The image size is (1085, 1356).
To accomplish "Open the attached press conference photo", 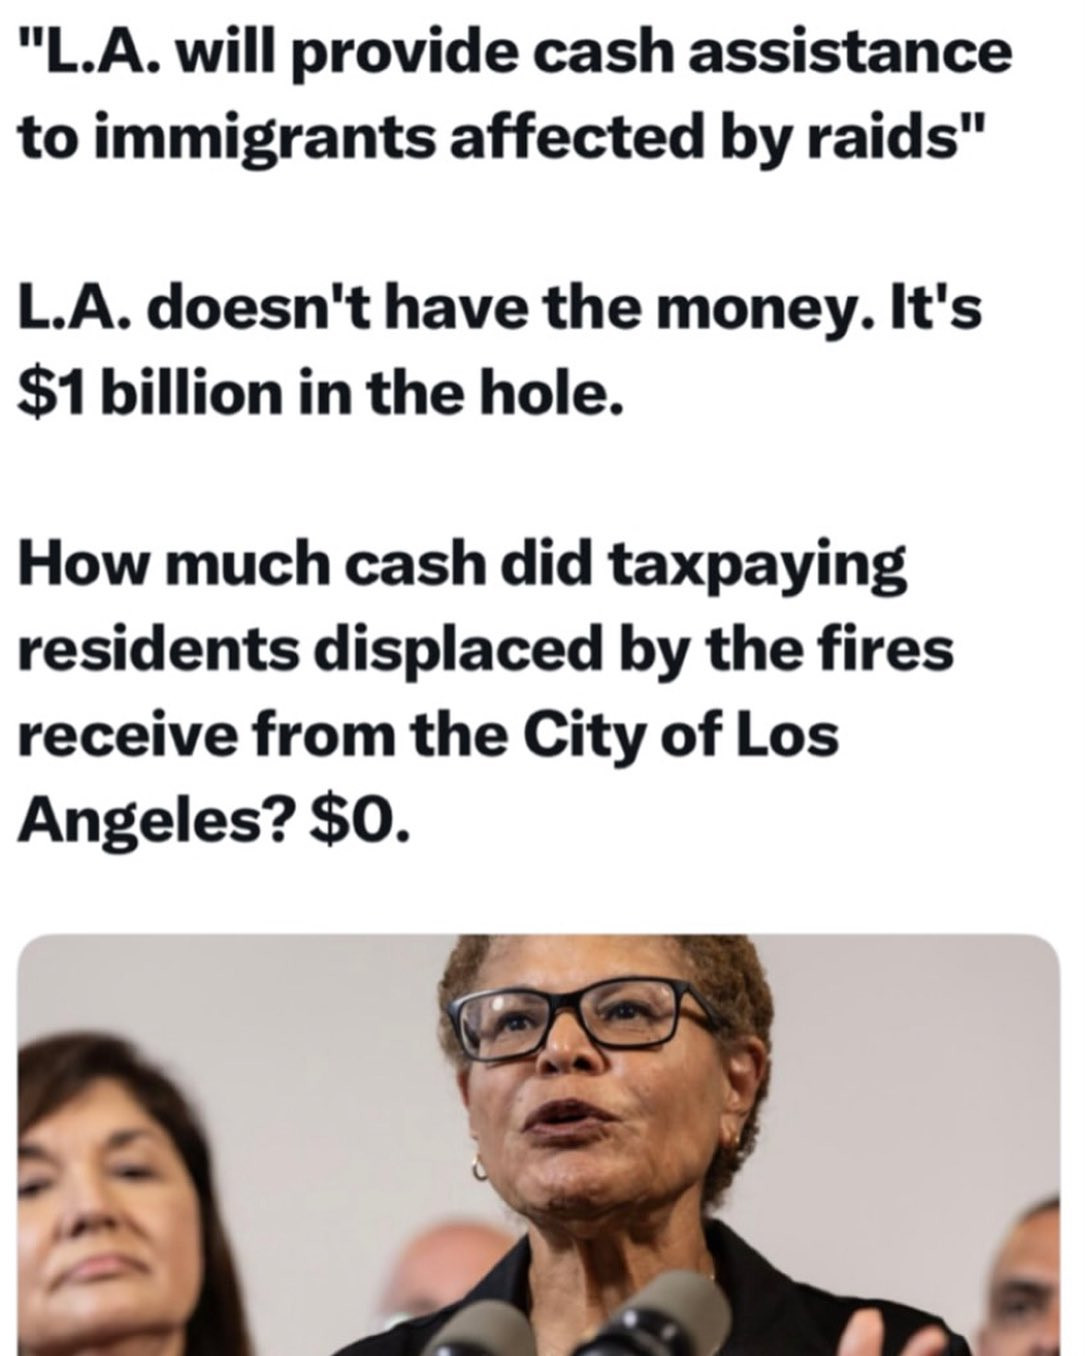I will tap(539, 1145).
